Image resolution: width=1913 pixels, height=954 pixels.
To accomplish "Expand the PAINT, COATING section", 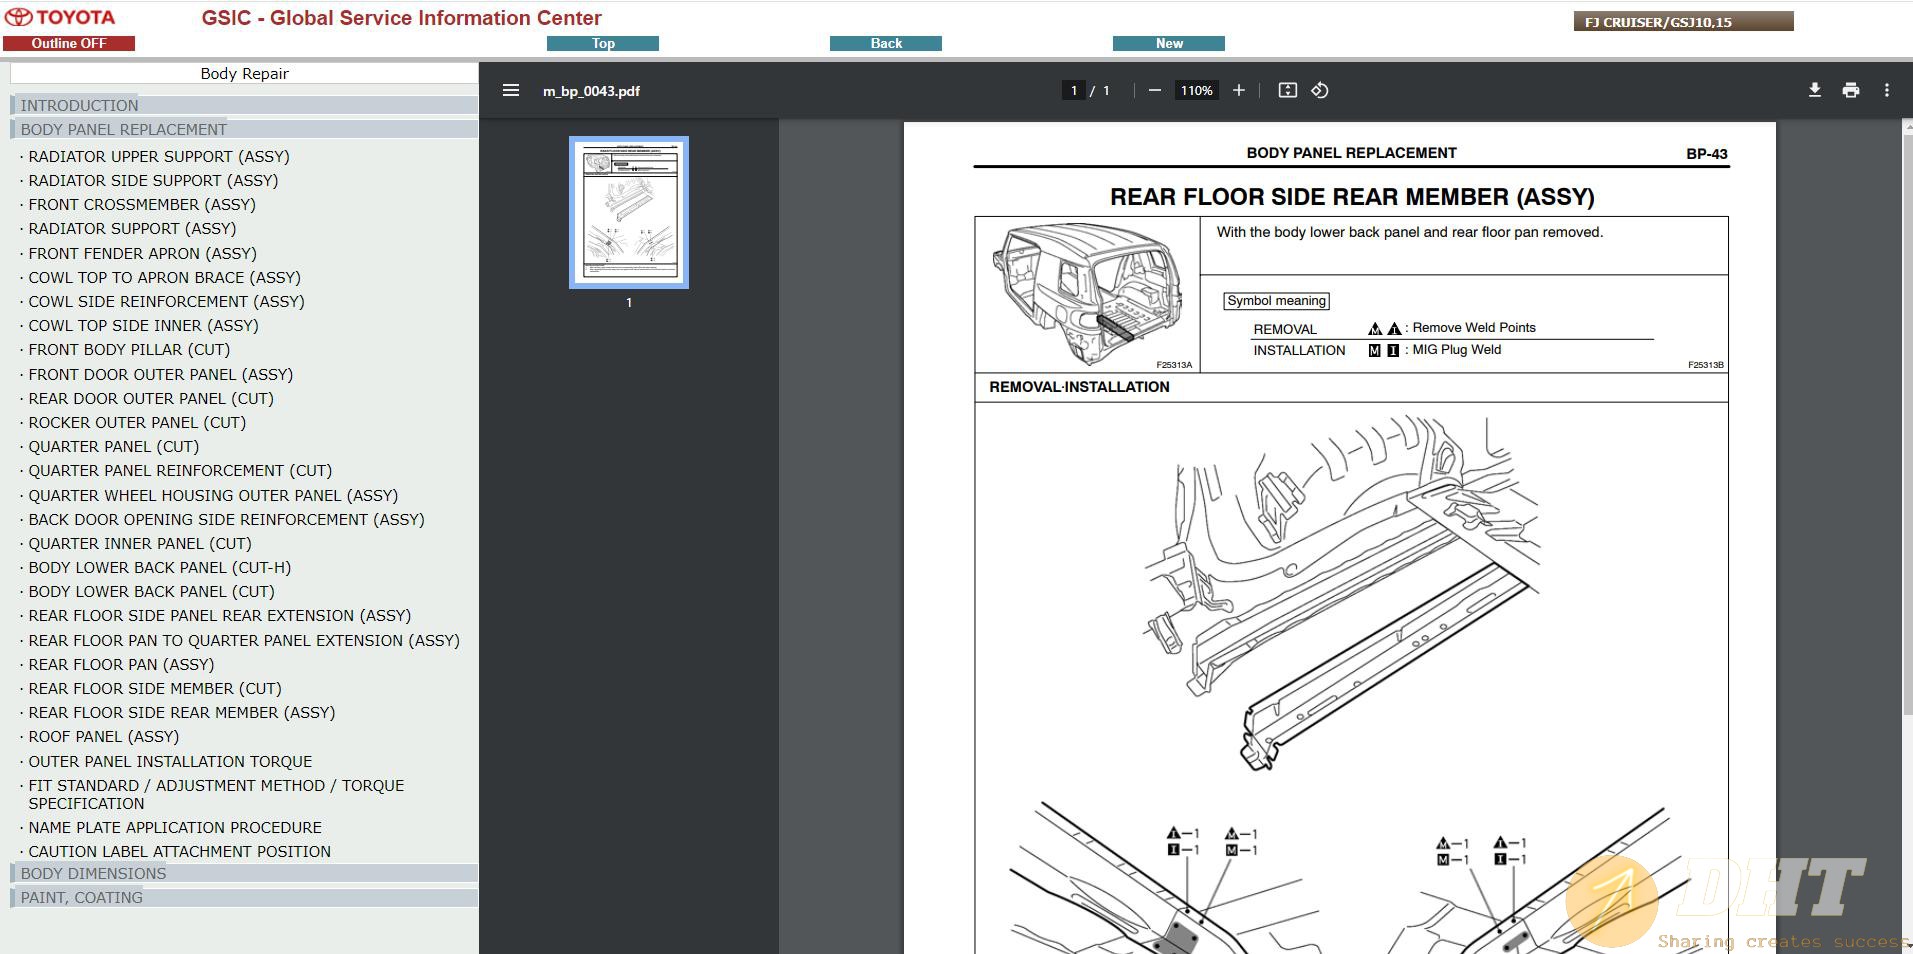I will [x=244, y=897].
